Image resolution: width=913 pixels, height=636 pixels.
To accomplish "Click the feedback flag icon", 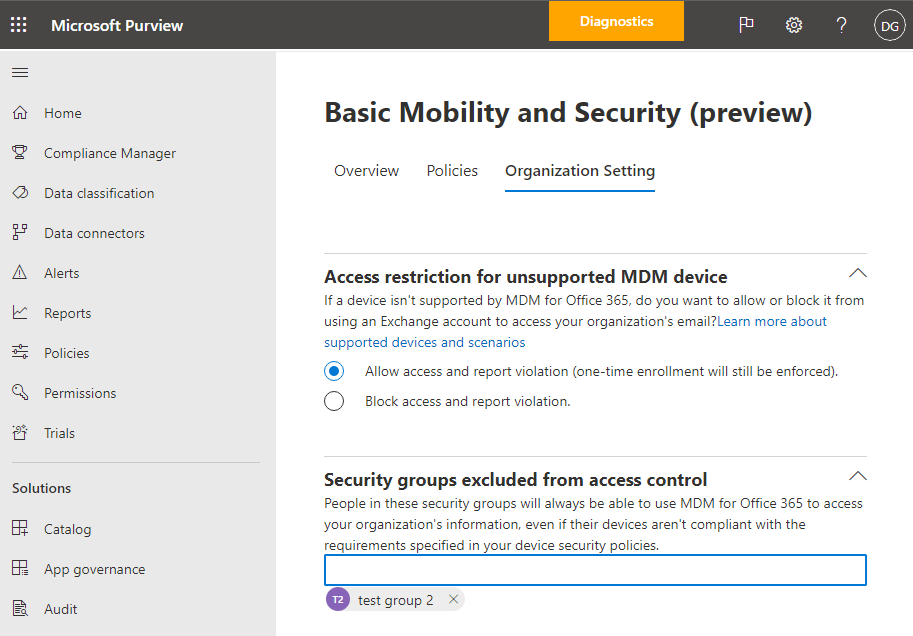I will click(746, 25).
